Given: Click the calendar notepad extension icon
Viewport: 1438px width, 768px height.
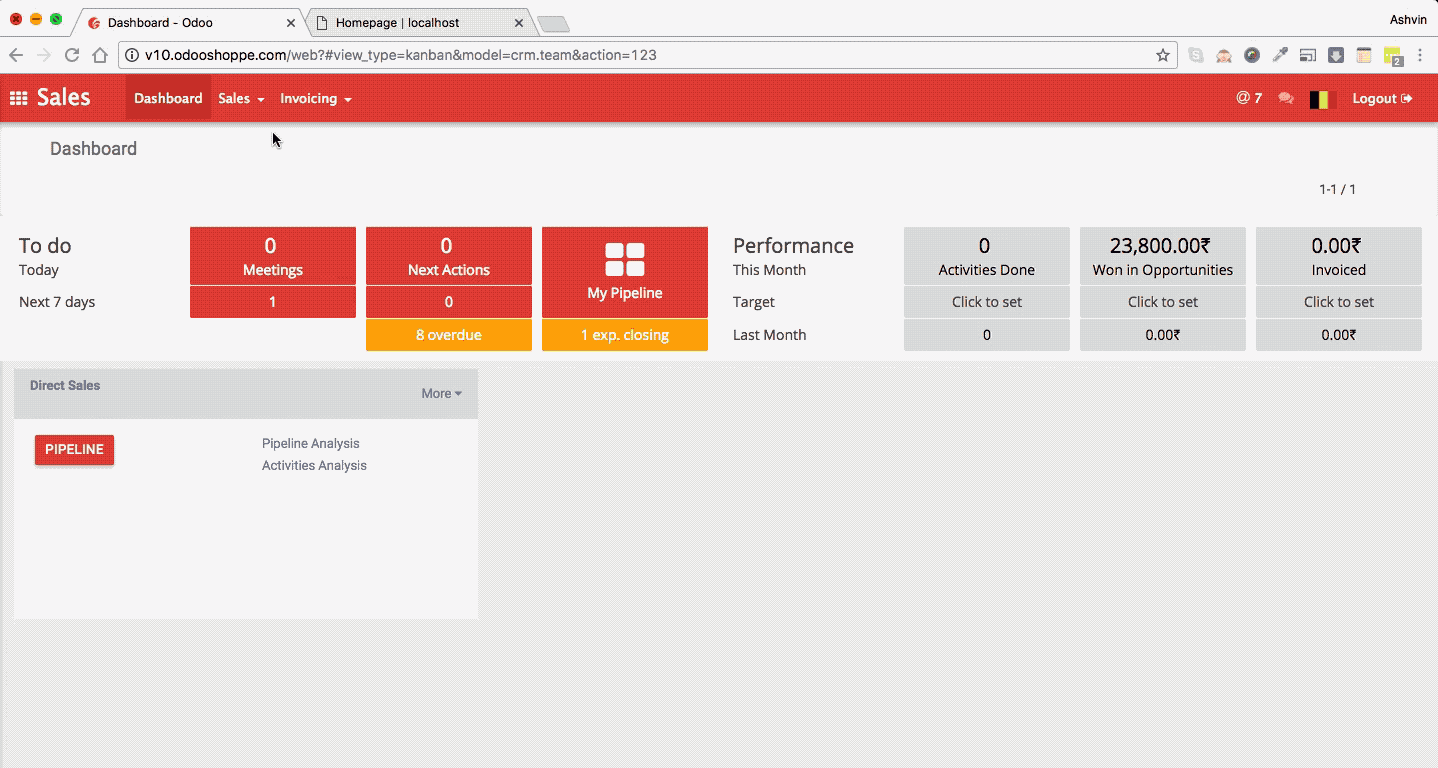Looking at the screenshot, I should pos(1364,55).
